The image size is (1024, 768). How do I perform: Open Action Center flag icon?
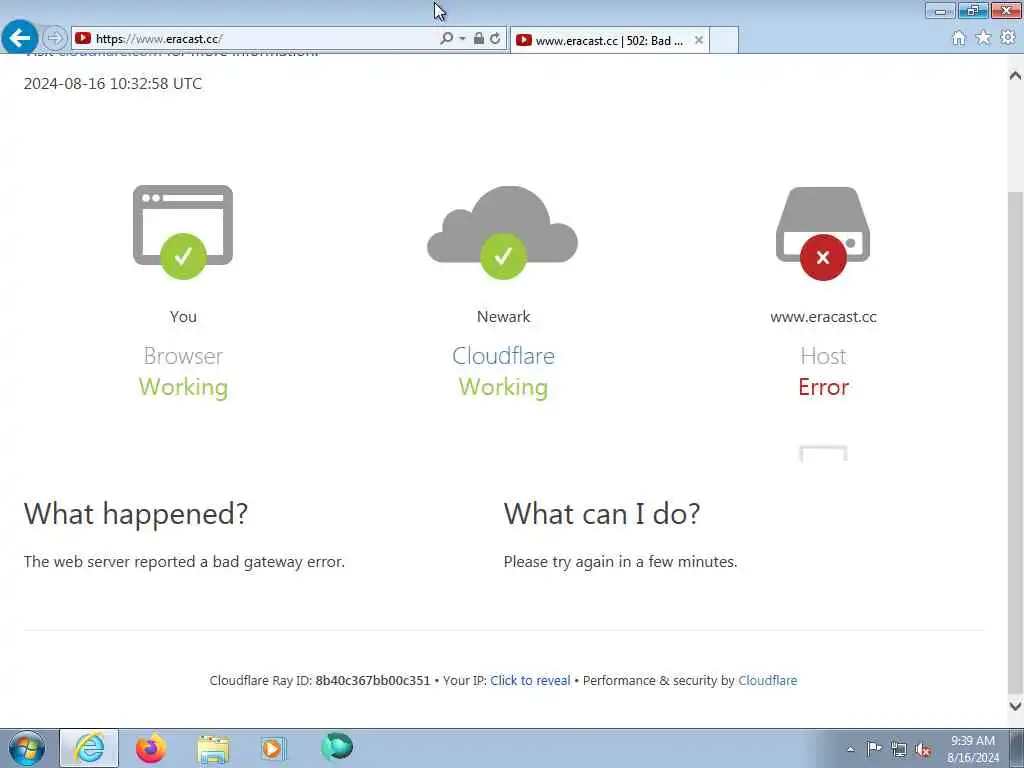(x=874, y=748)
